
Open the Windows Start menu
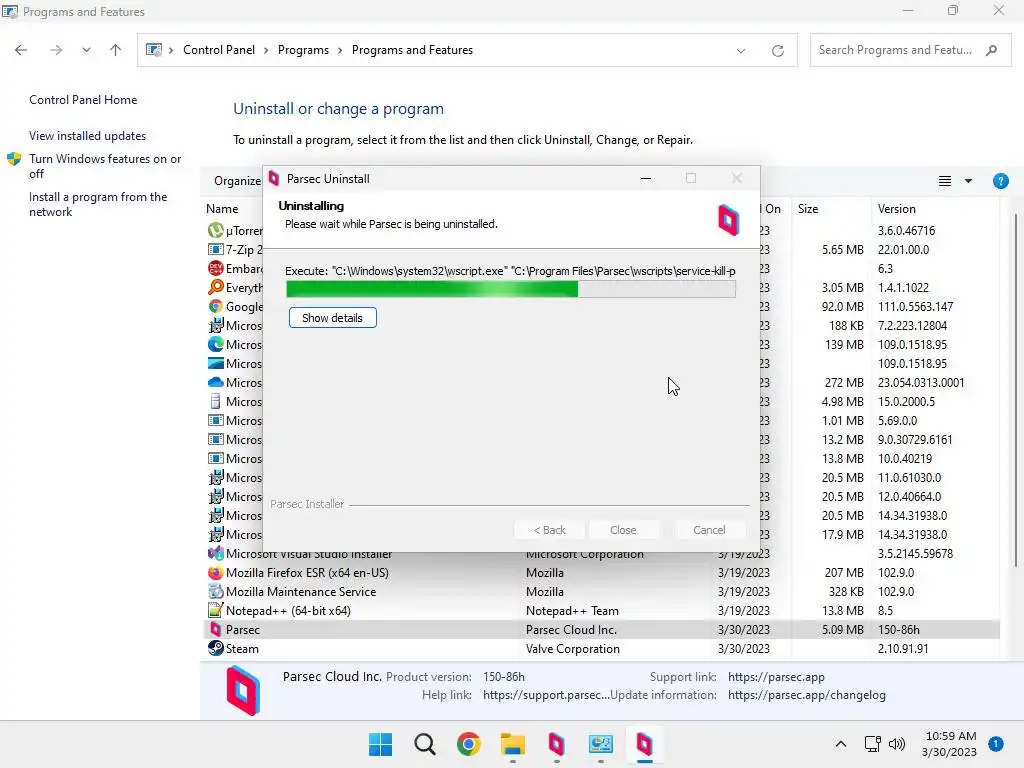(x=381, y=744)
